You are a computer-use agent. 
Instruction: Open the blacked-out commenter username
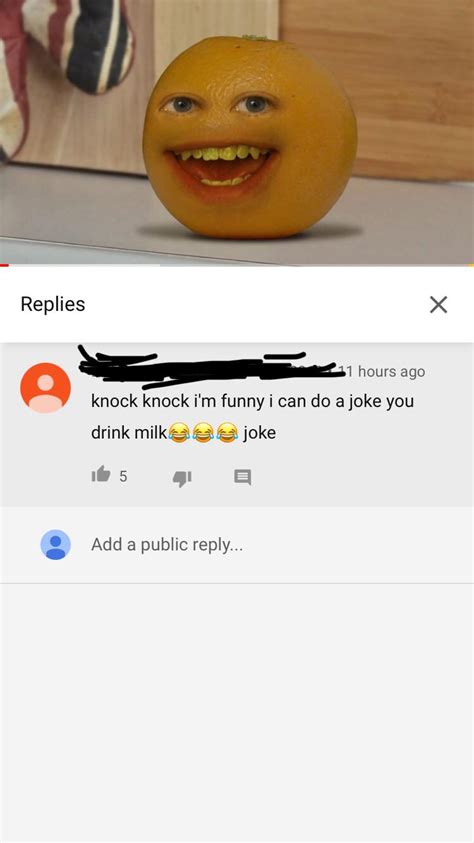point(210,367)
